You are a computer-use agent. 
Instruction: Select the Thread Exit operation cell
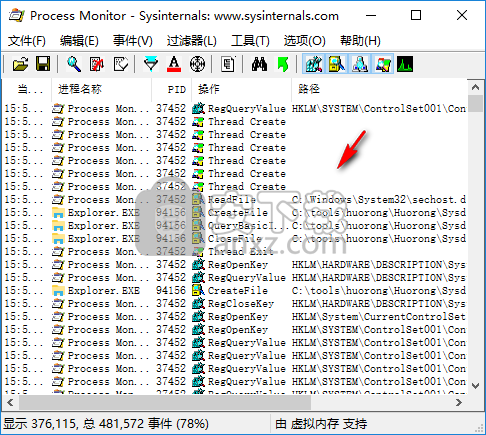tap(241, 252)
